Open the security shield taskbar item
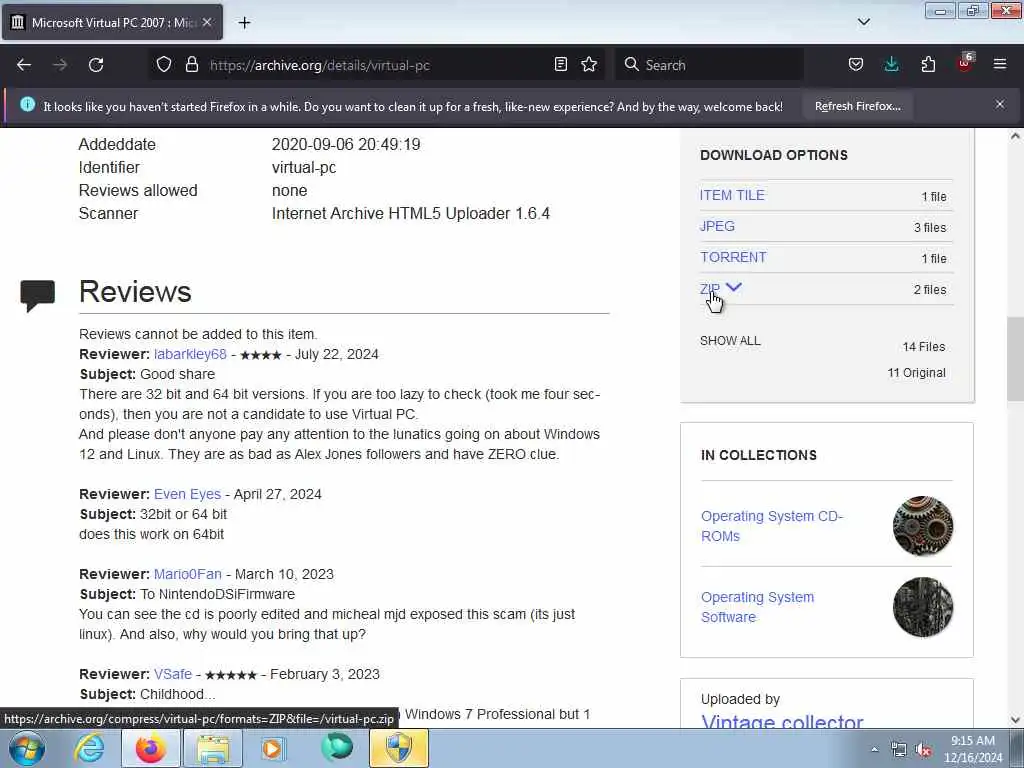This screenshot has height=768, width=1024. 399,748
